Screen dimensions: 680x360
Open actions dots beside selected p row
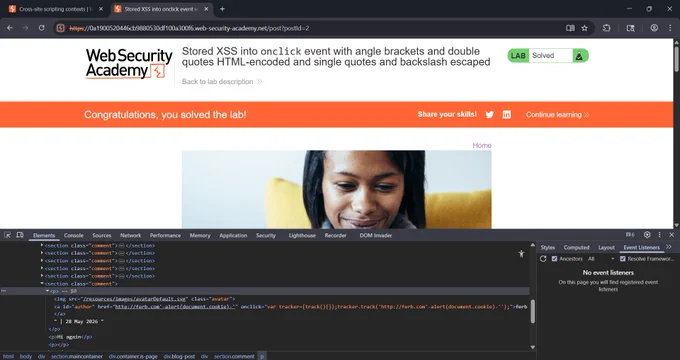(x=3, y=291)
